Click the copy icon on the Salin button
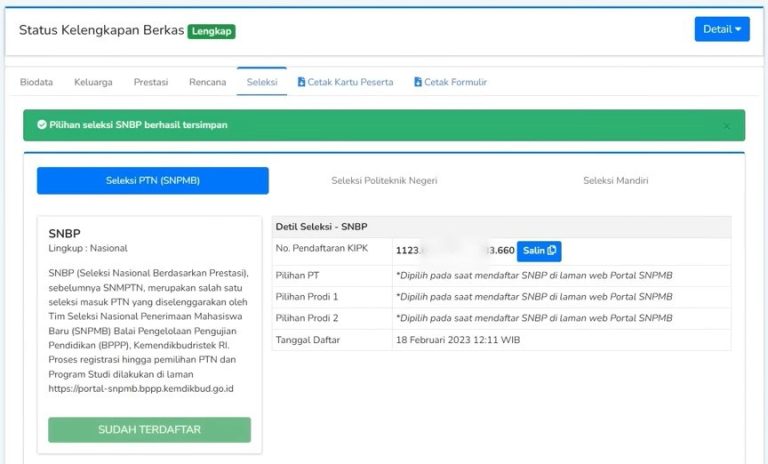768x464 pixels. (553, 250)
